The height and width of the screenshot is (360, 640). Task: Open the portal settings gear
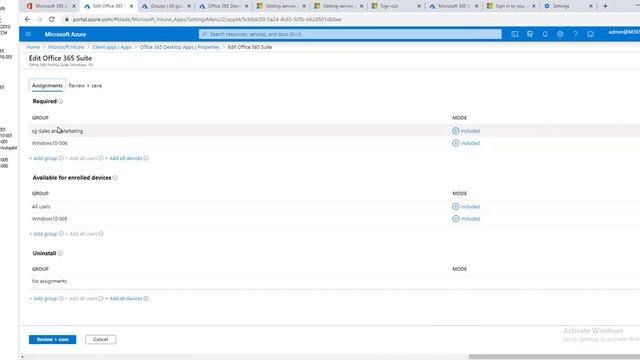coord(560,34)
